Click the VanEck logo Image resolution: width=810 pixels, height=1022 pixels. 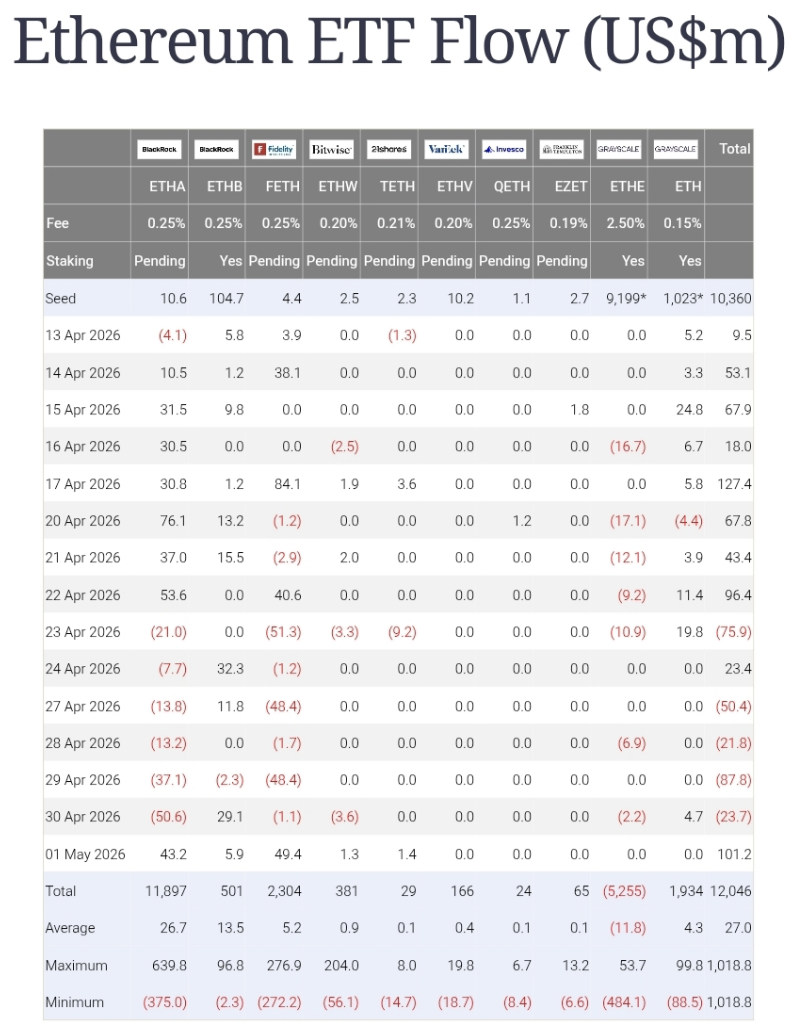446,149
